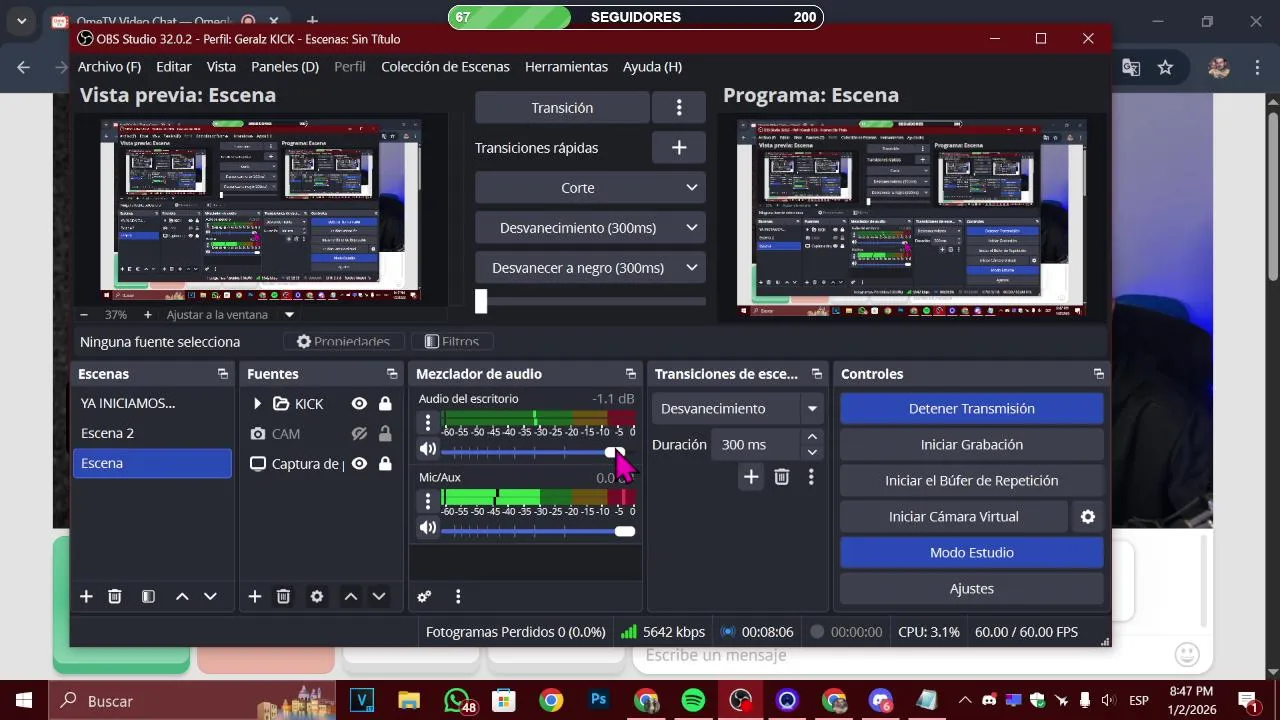Delete selected source with trash icon

coord(283,596)
